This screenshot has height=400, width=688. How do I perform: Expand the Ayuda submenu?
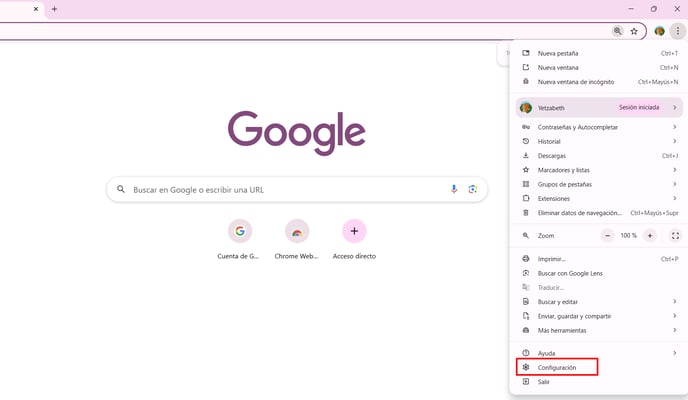(x=599, y=353)
